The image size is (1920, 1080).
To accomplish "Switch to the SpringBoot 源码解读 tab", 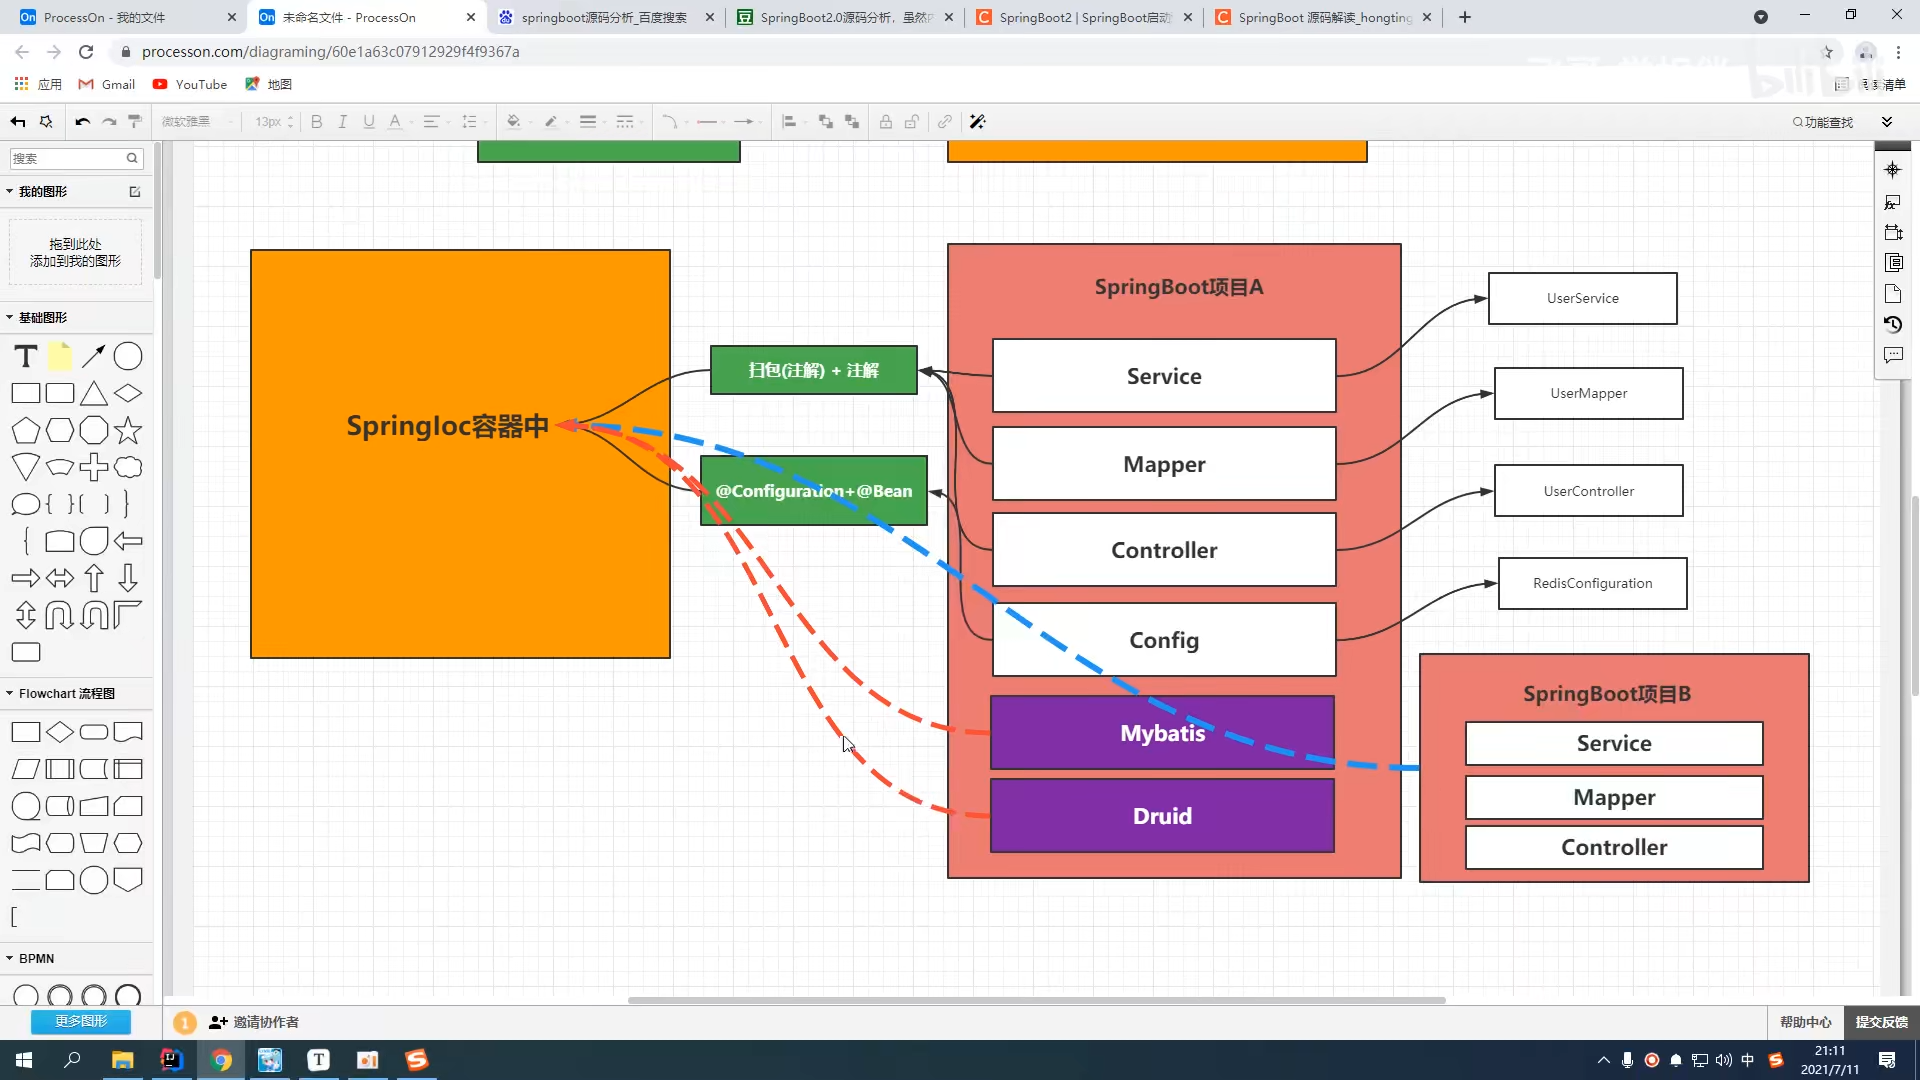I will 1323,17.
